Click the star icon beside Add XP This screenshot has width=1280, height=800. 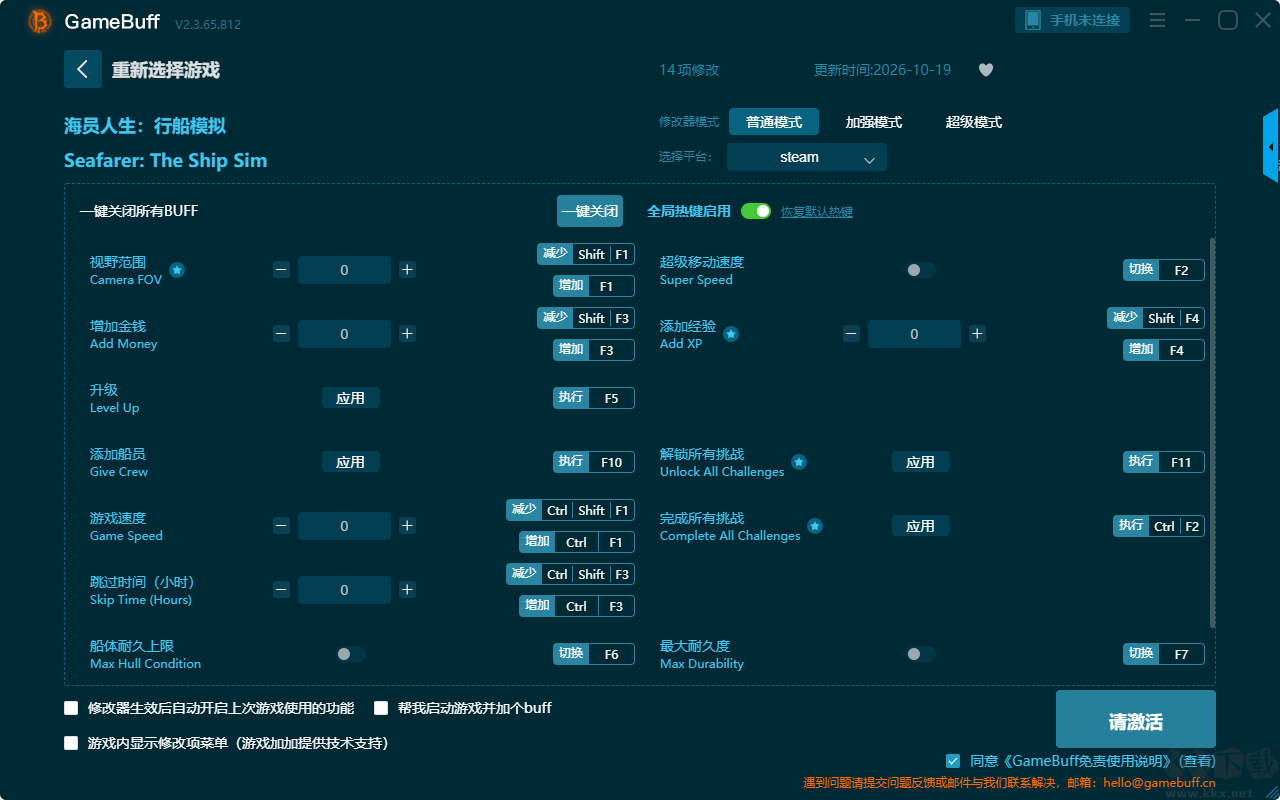click(x=731, y=334)
